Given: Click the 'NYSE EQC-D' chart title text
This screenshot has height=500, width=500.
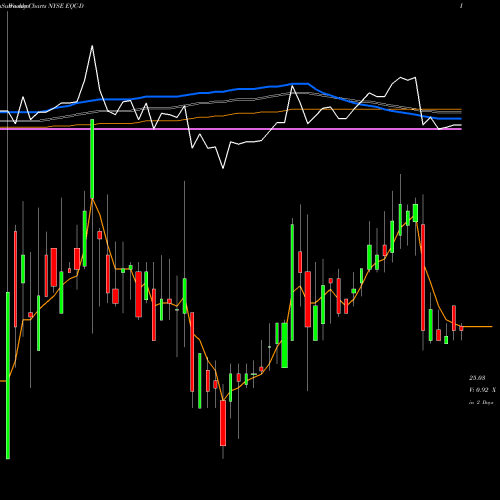Looking at the screenshot, I should (66, 6).
